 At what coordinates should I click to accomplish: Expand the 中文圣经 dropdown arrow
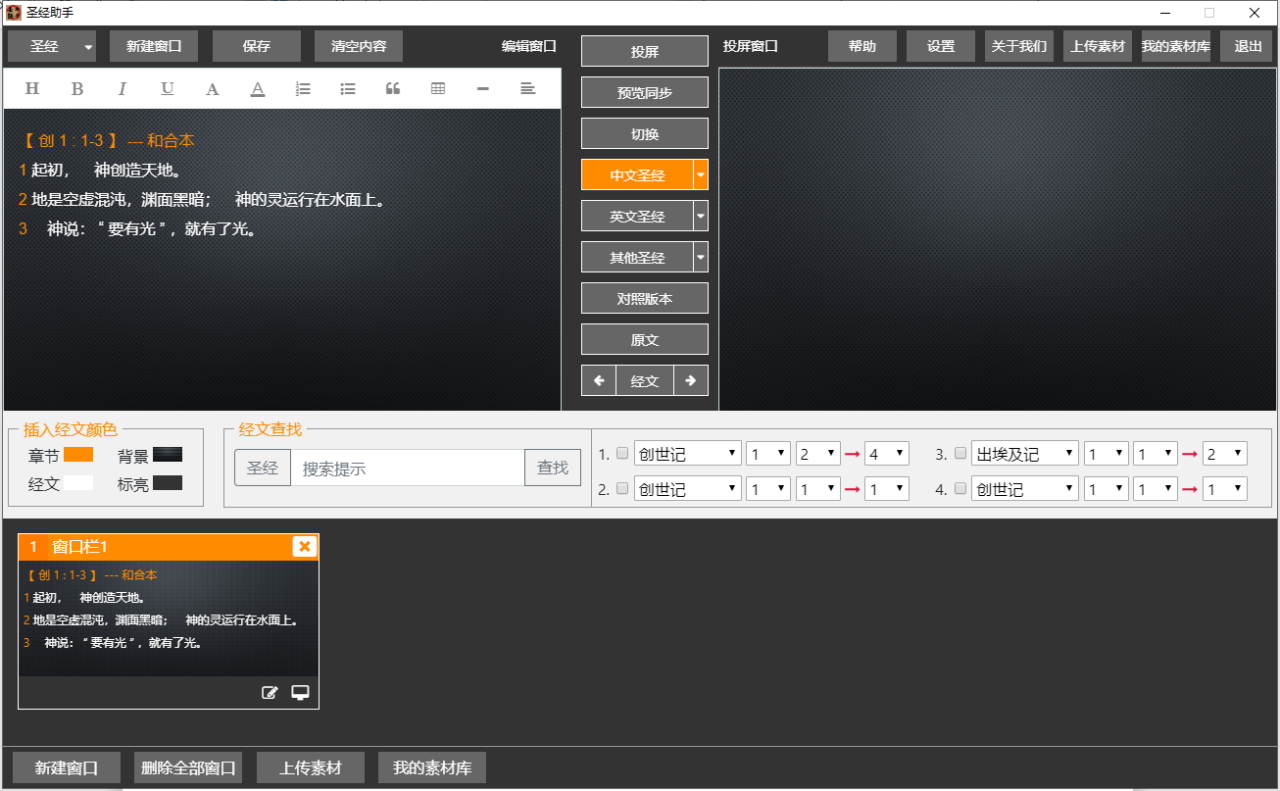point(701,175)
